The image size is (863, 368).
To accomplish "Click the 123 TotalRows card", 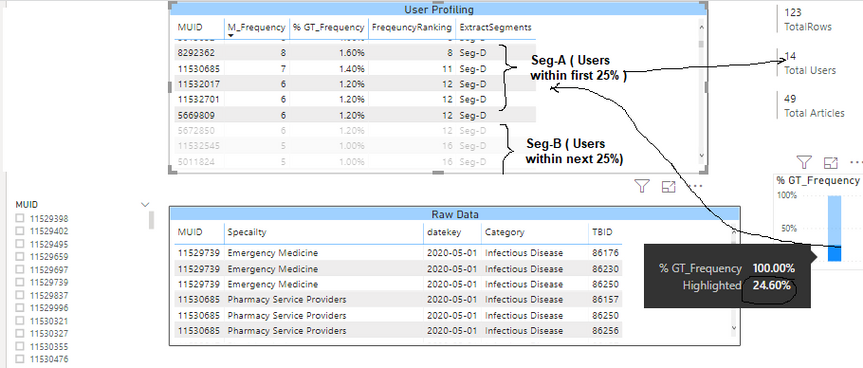I will coord(808,19).
